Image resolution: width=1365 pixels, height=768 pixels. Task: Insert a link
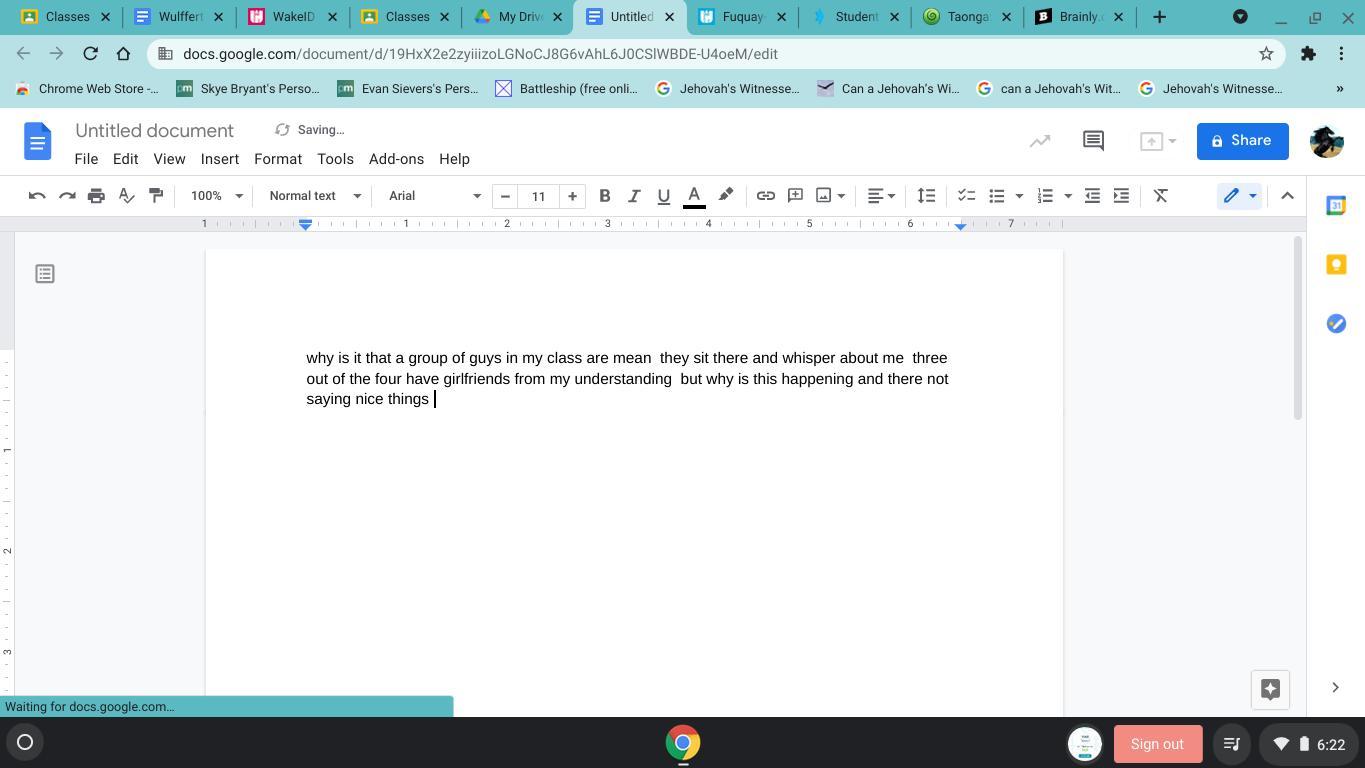pyautogui.click(x=765, y=196)
